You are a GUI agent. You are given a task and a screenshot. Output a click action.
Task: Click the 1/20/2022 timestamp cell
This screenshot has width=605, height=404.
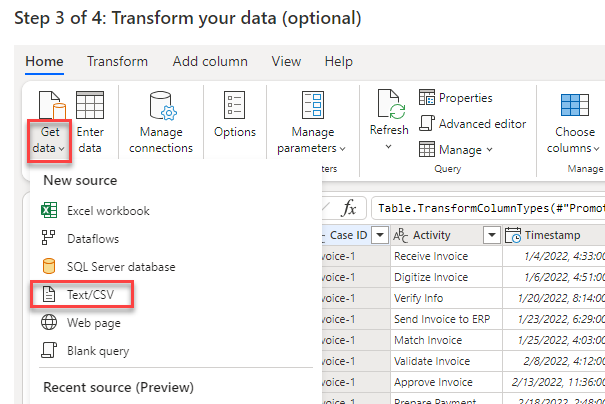point(554,298)
